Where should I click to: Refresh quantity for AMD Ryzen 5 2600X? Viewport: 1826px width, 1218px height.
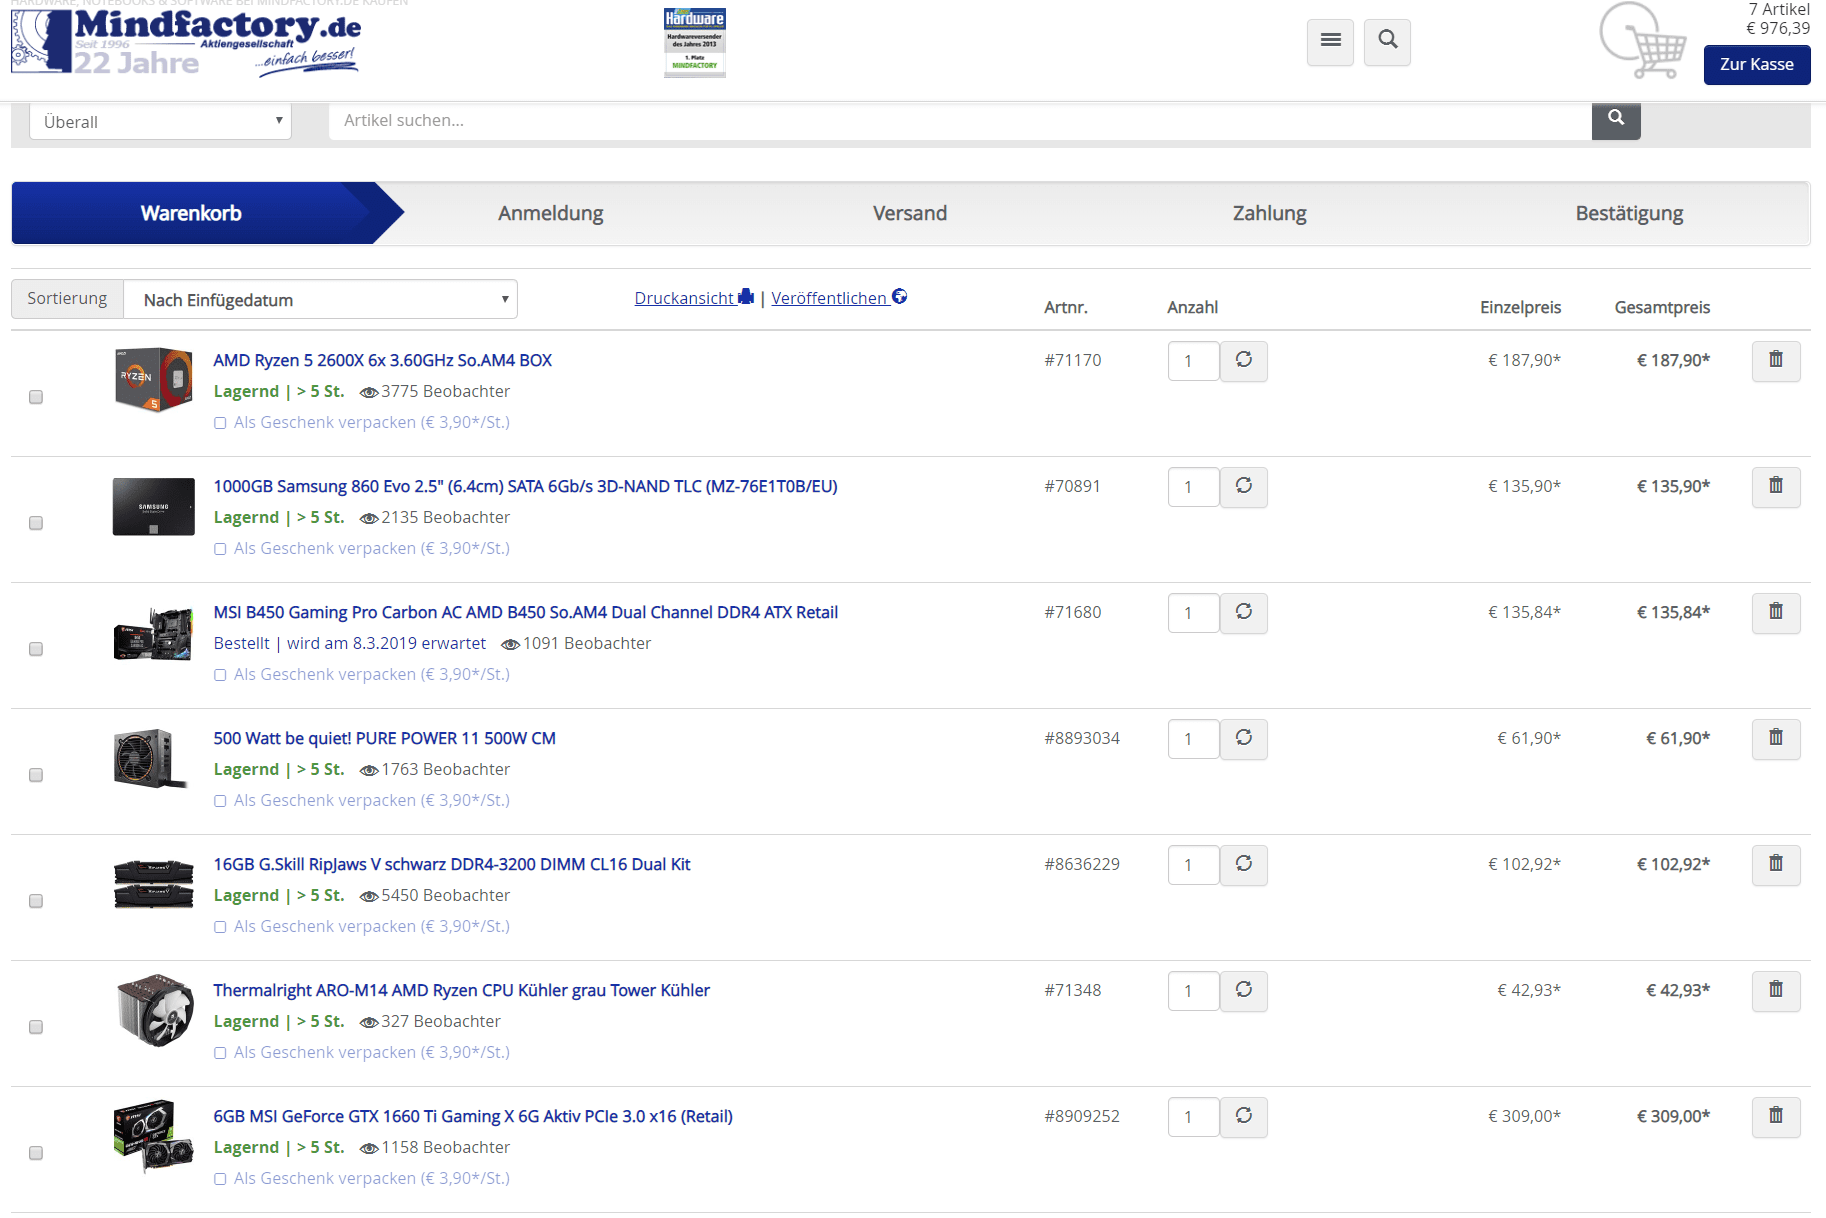click(1244, 361)
